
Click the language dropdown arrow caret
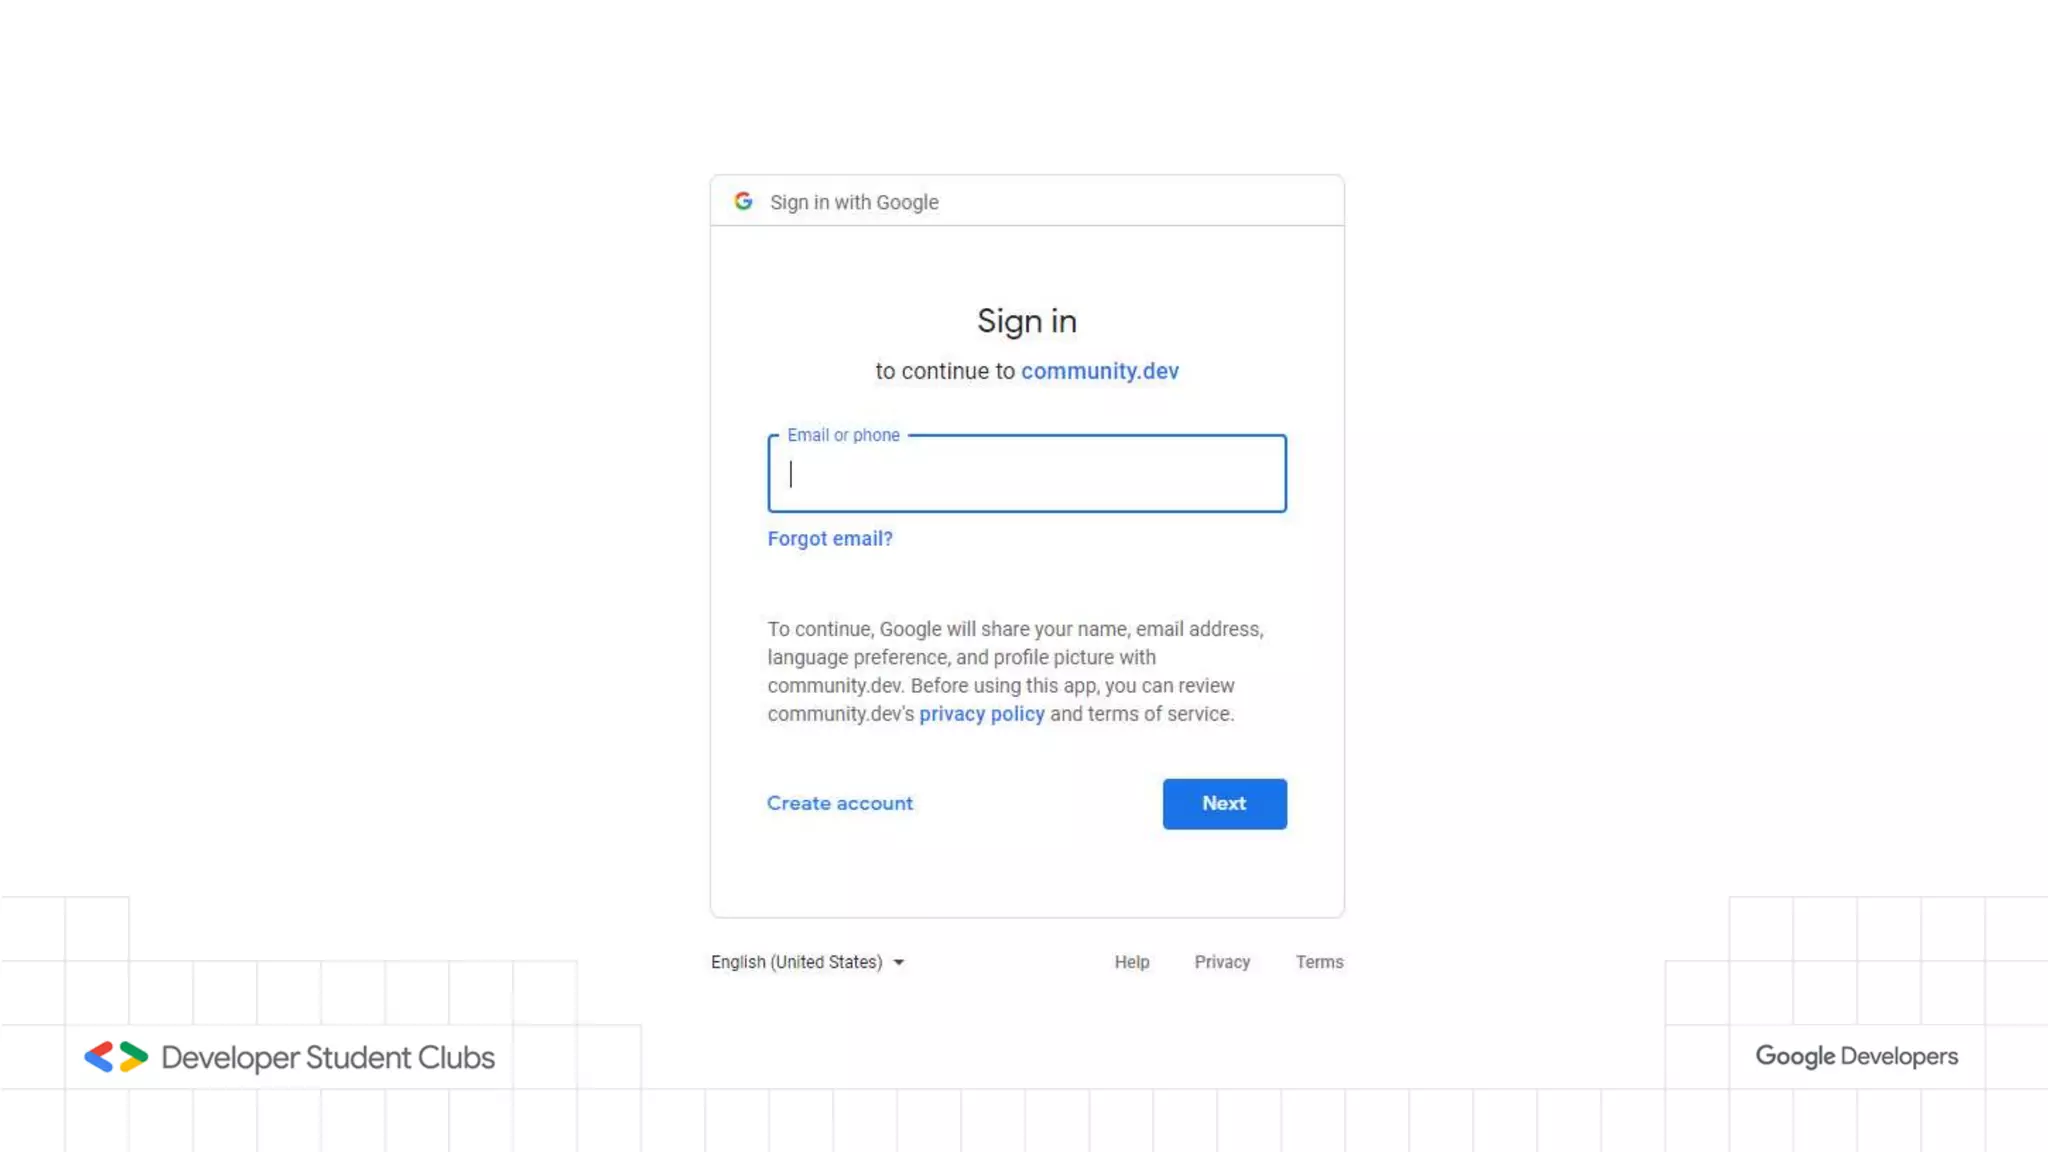pyautogui.click(x=898, y=962)
